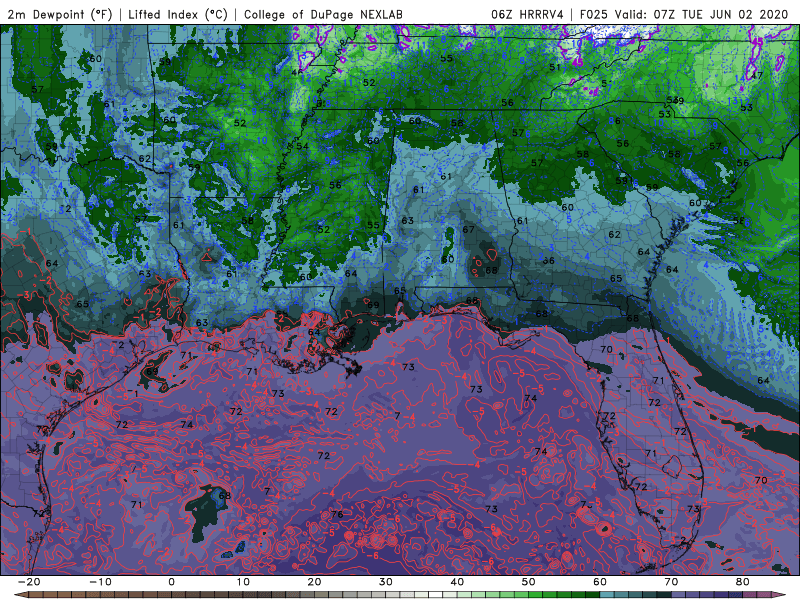Click "College of DuPage NEXLAB" header text

[323, 14]
